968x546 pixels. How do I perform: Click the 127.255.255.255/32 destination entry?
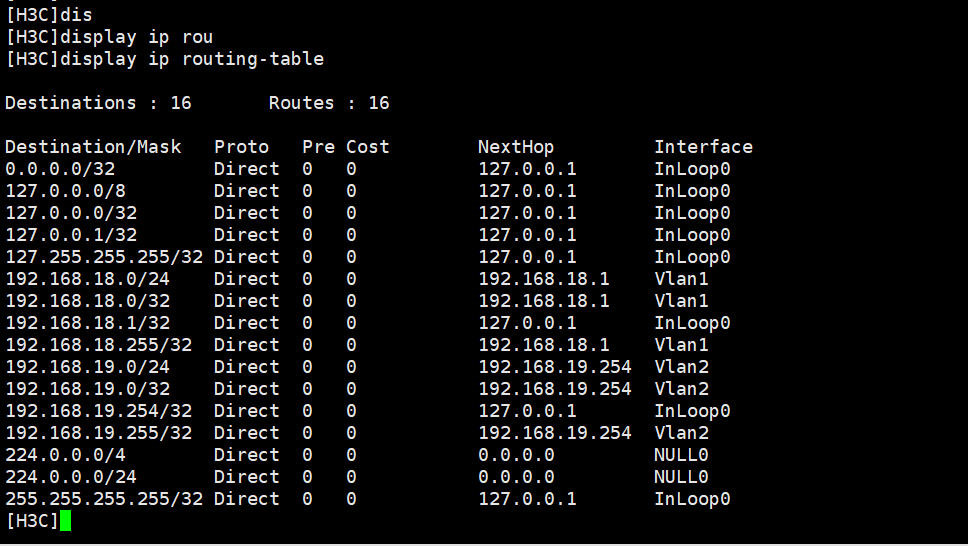tap(104, 257)
